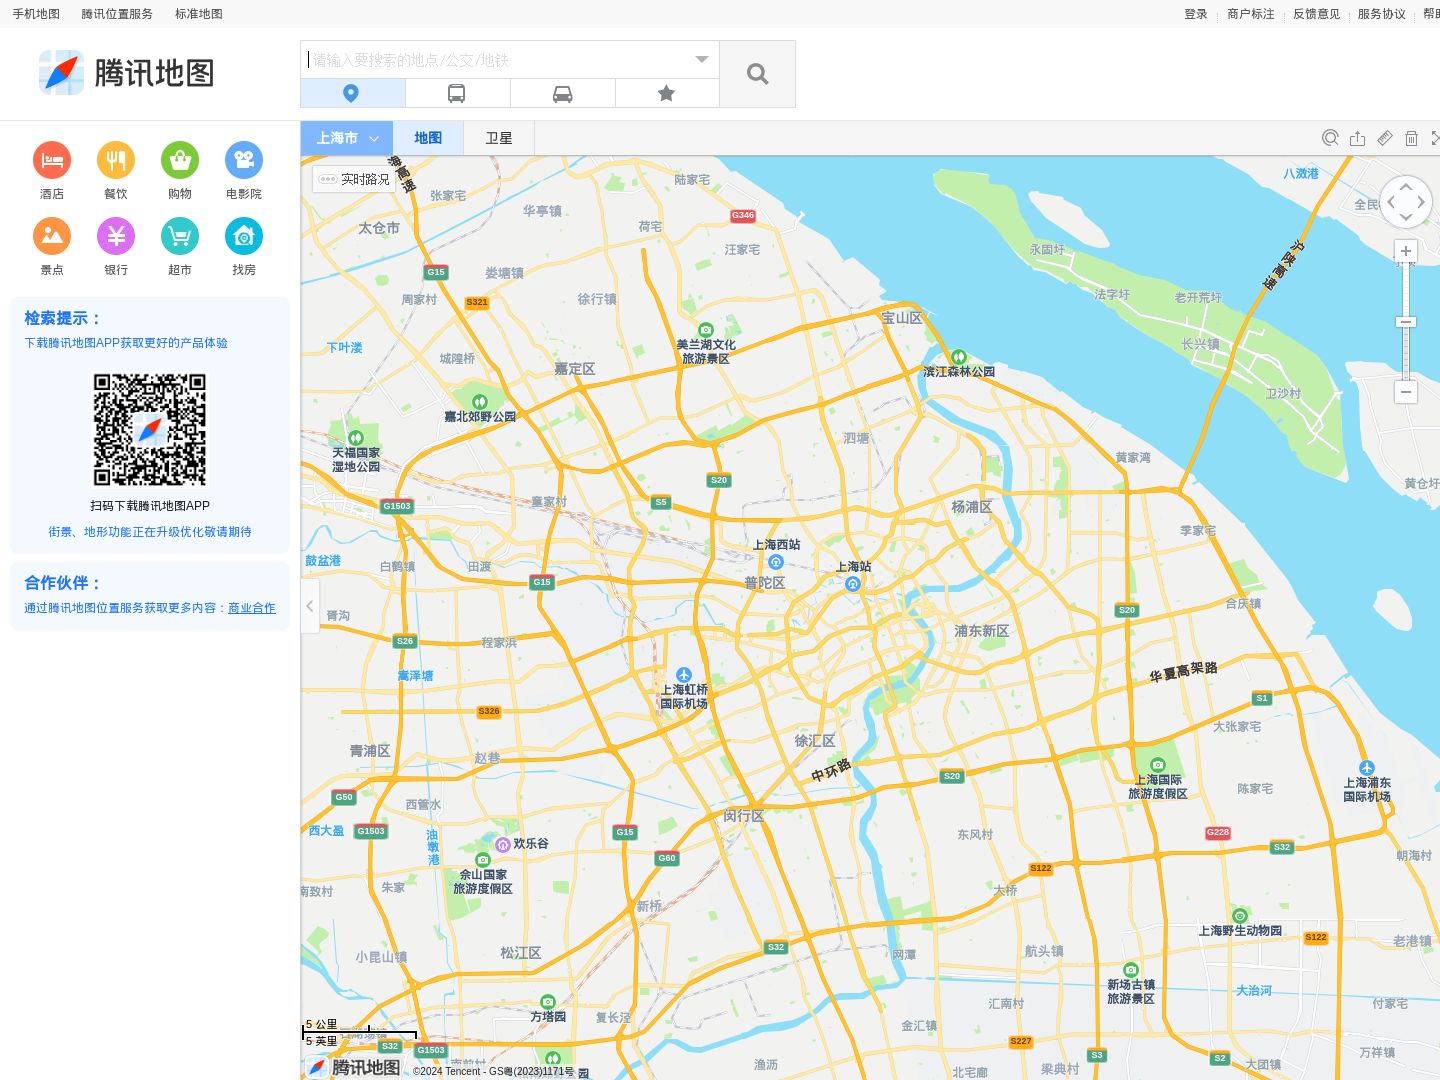Click the 浦东新区 district label

(981, 631)
